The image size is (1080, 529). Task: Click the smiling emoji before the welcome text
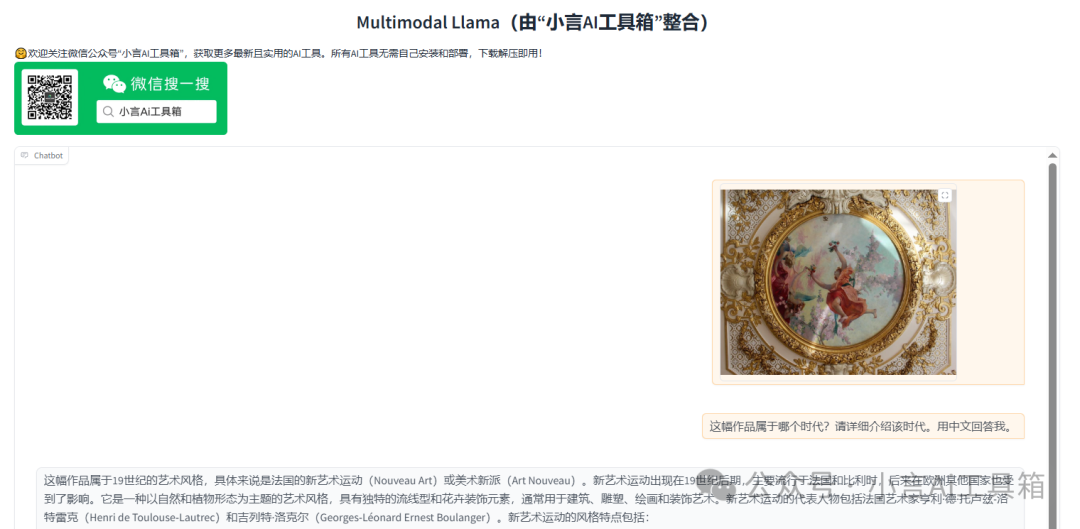[21, 53]
